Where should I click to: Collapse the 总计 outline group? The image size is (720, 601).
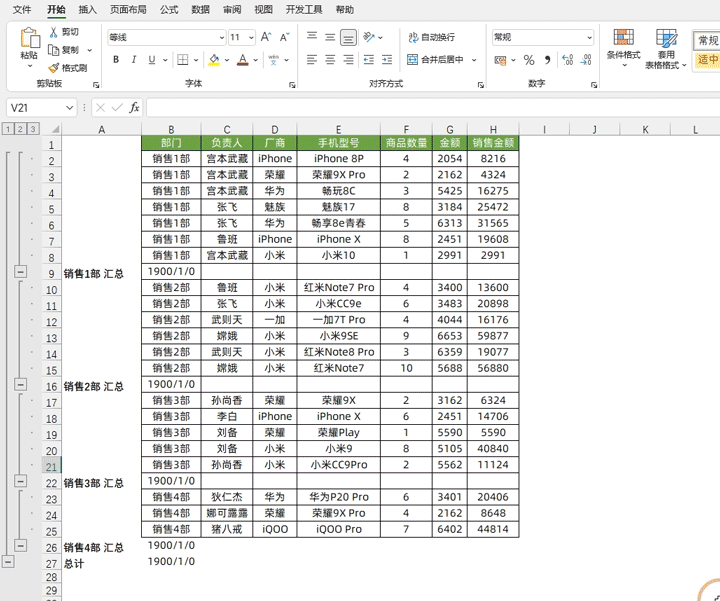8,561
